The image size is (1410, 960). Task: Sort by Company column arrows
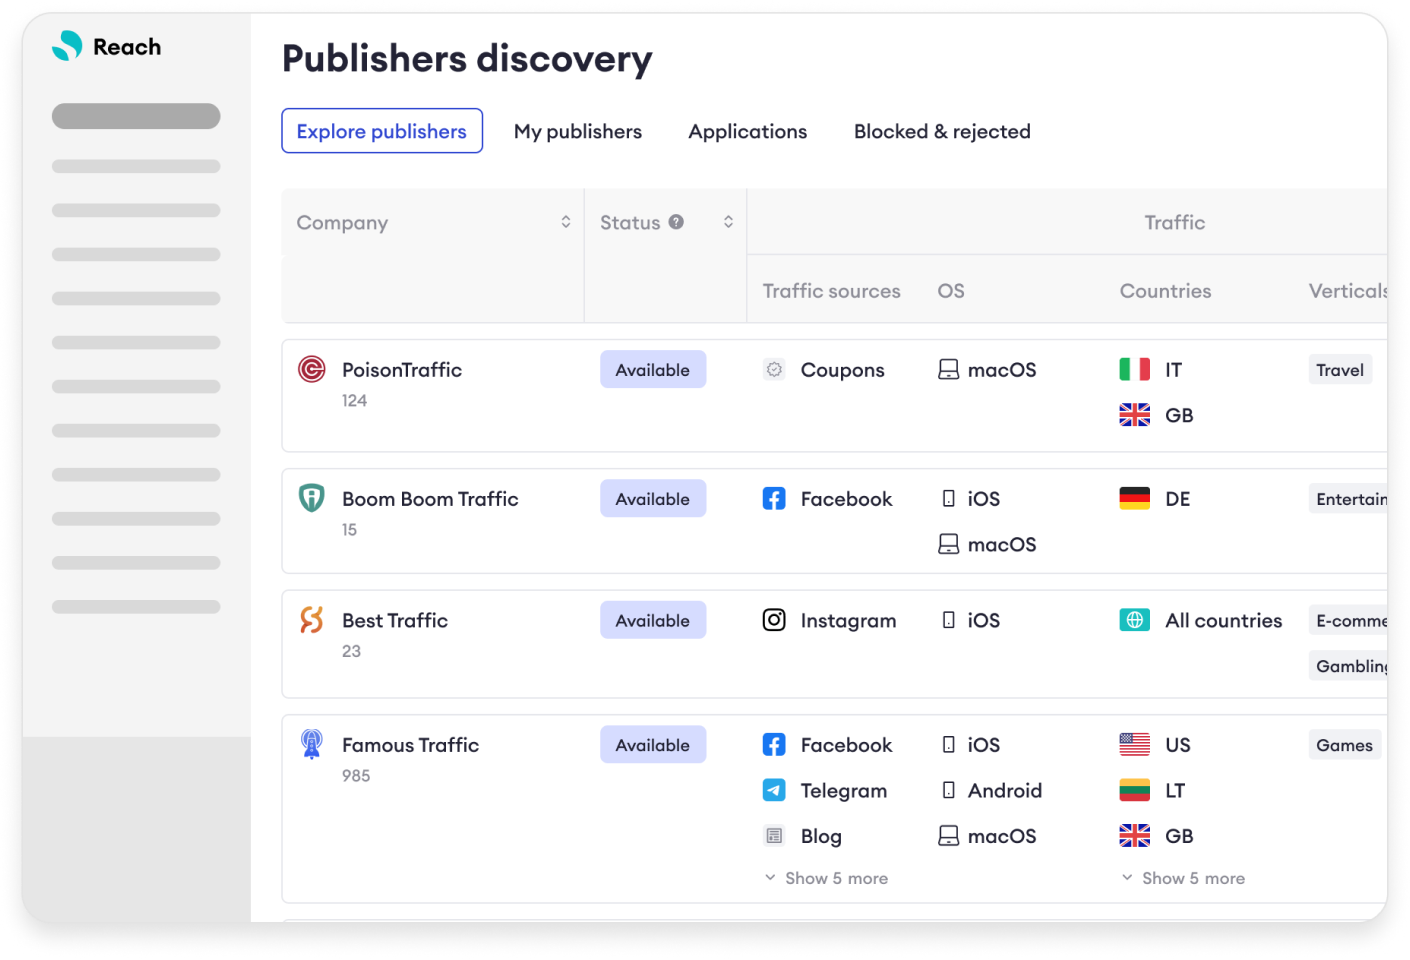(566, 222)
